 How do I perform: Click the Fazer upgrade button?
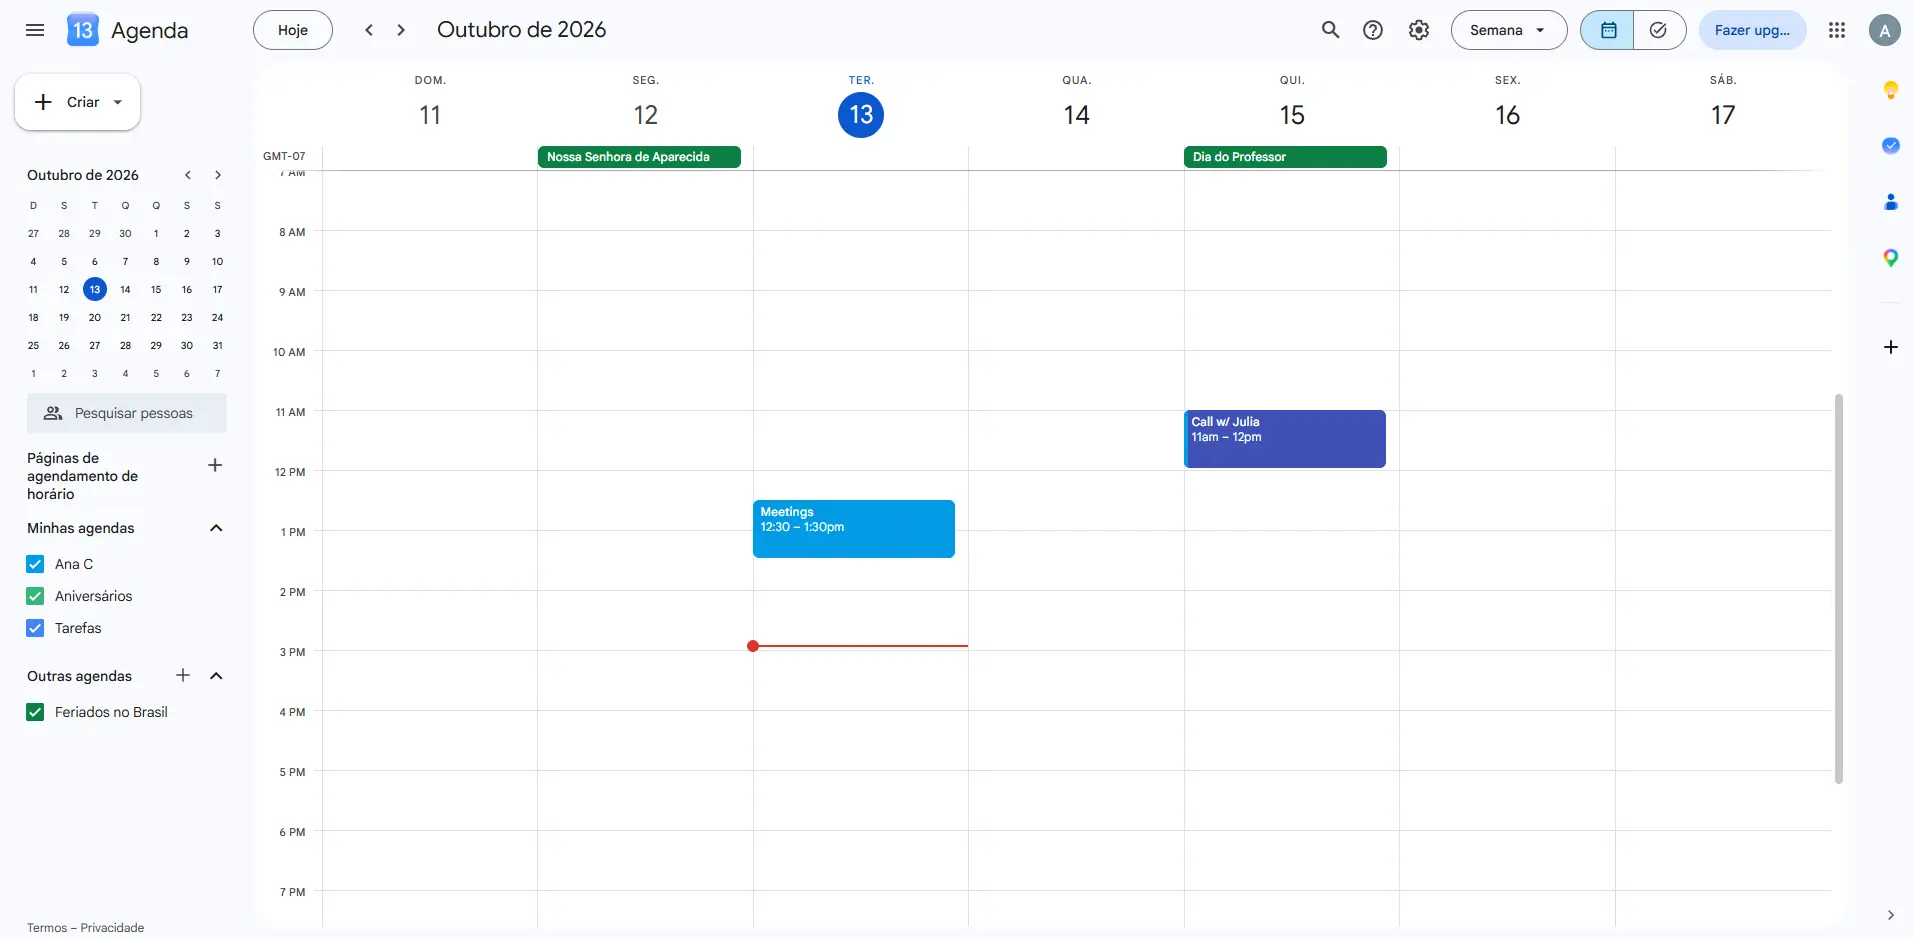1752,30
